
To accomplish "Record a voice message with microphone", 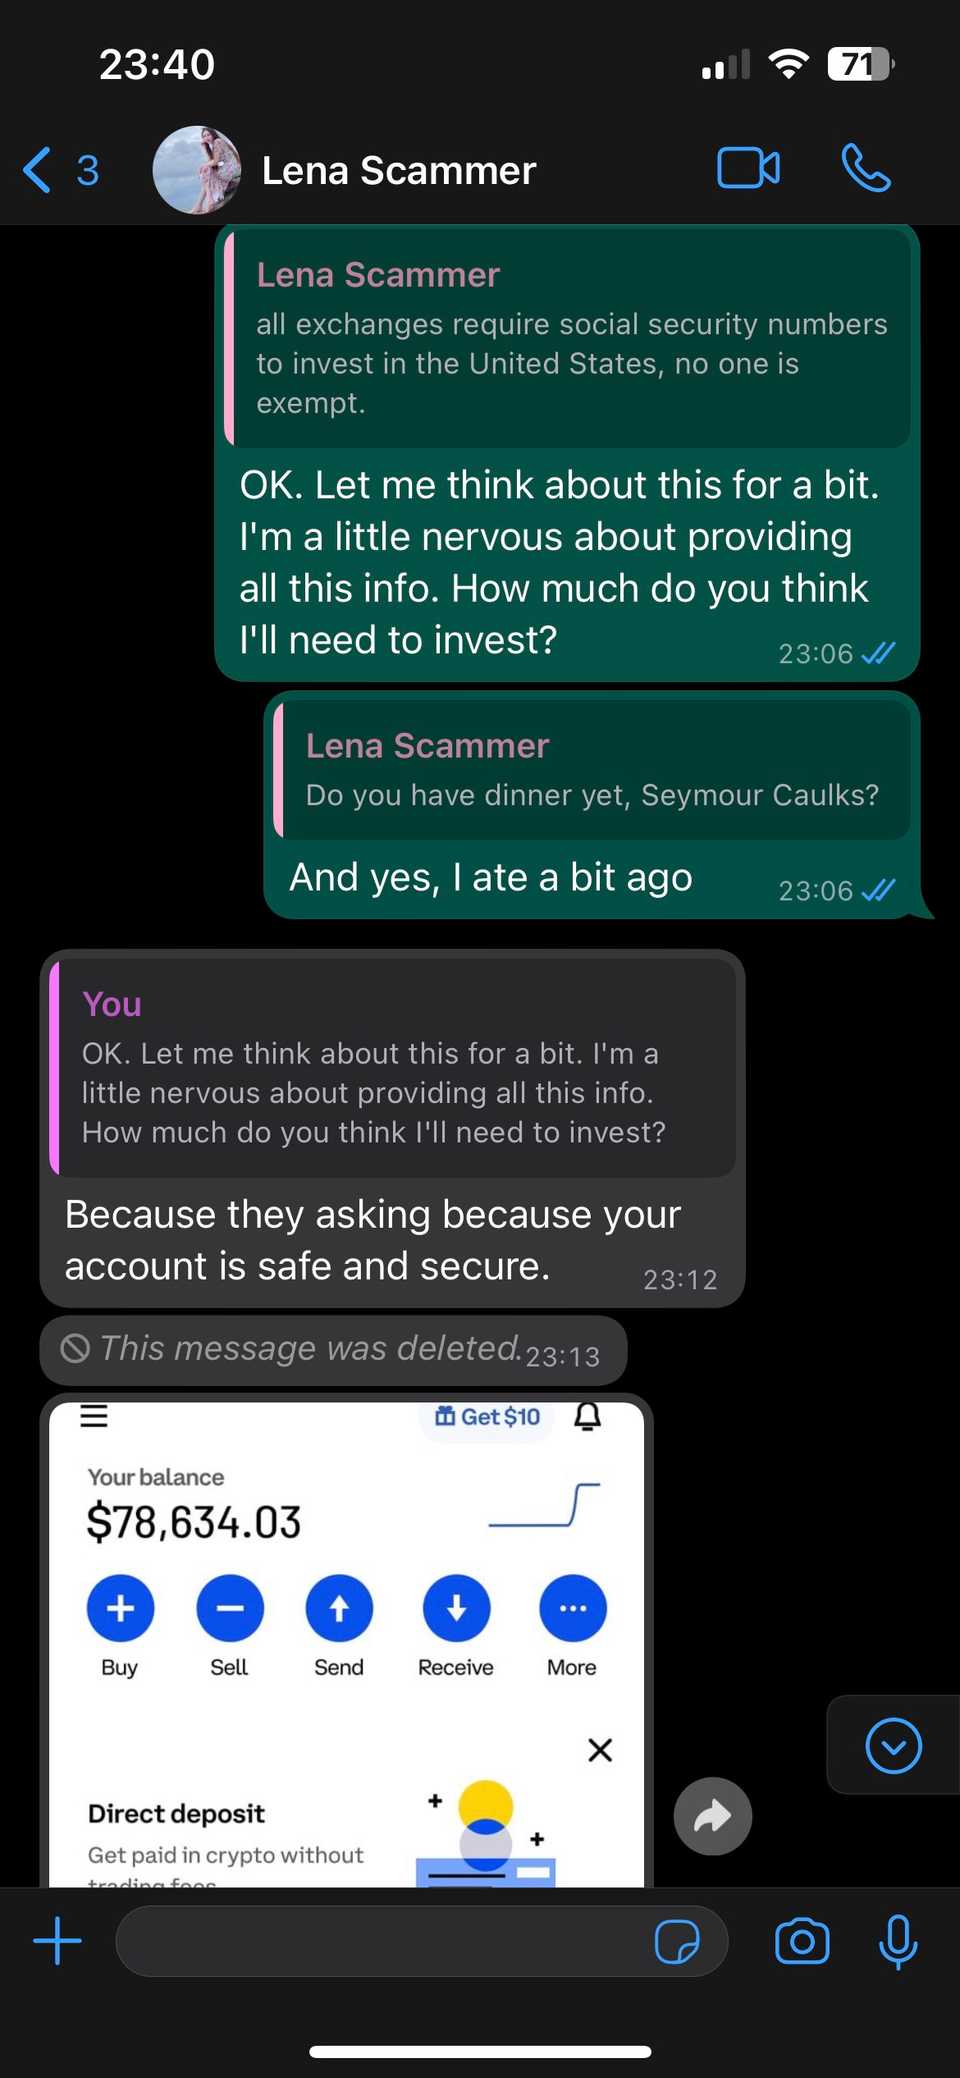I will pos(898,1941).
